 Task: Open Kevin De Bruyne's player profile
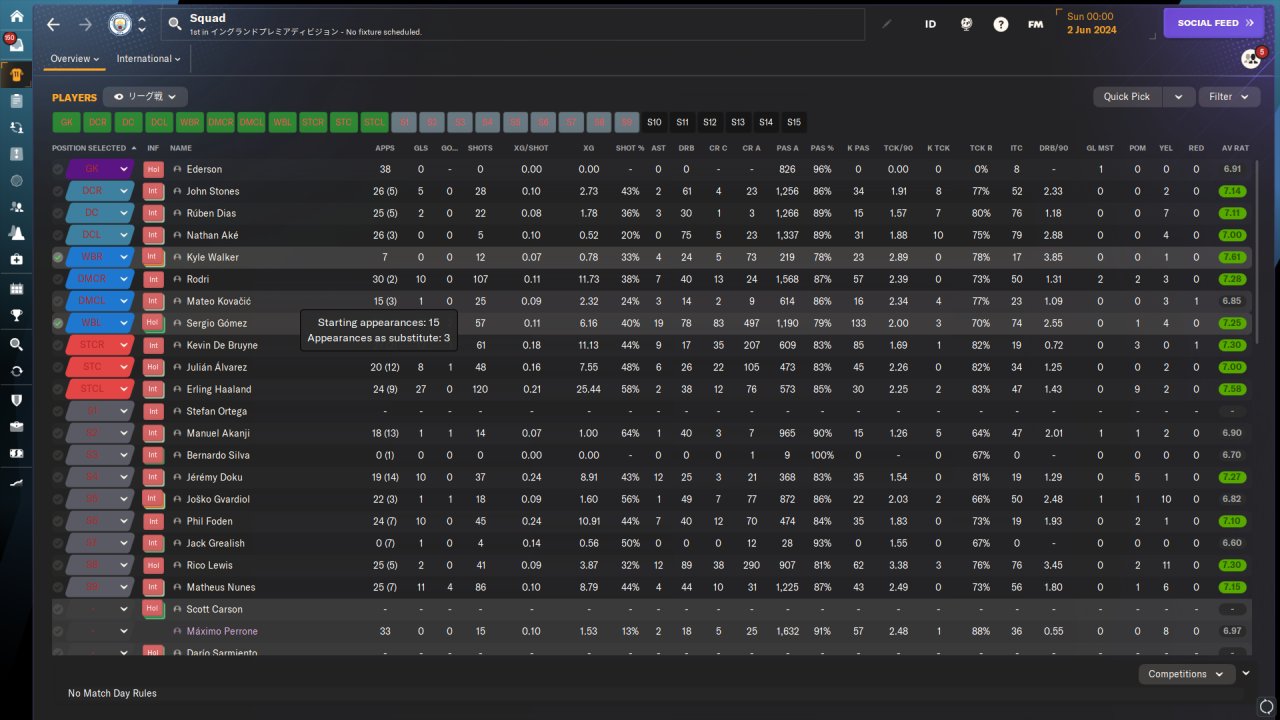pyautogui.click(x=222, y=345)
